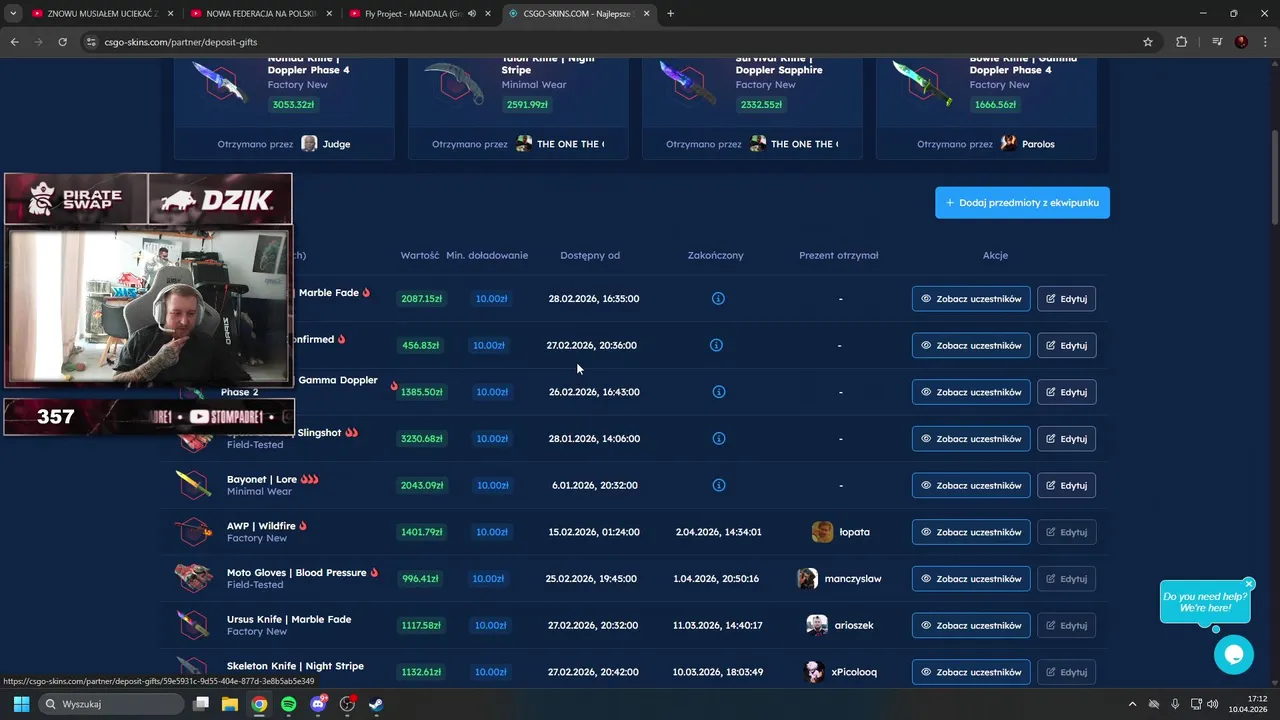Click 3230.68zł value badge
1280x720 pixels.
pos(421,438)
